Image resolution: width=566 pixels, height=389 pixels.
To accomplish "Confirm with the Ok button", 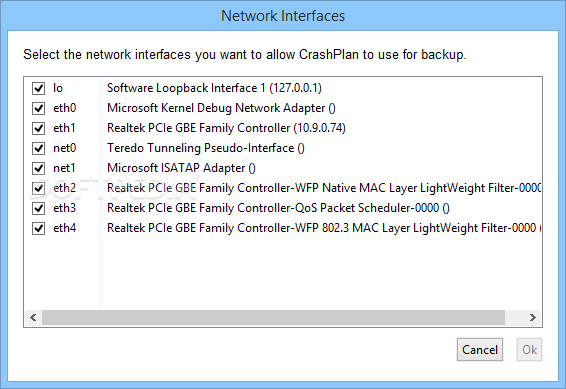I will coord(529,349).
